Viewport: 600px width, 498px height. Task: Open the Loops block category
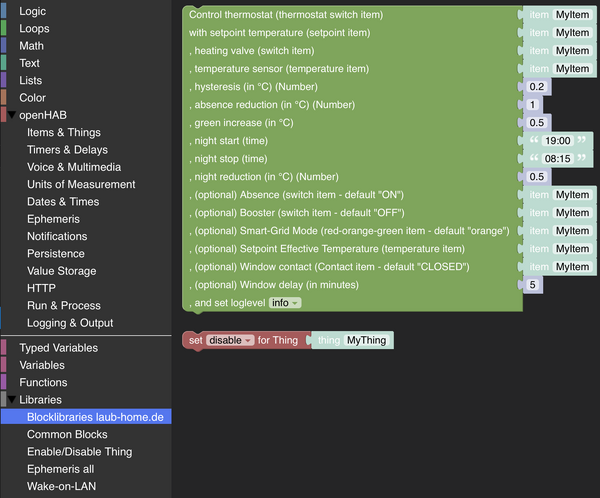(34, 29)
